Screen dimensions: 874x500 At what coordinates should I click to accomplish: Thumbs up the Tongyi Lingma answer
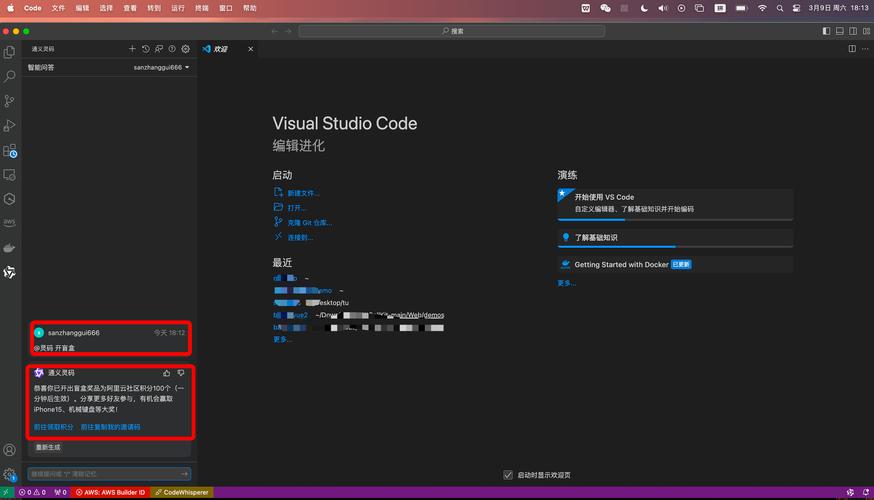[x=167, y=373]
